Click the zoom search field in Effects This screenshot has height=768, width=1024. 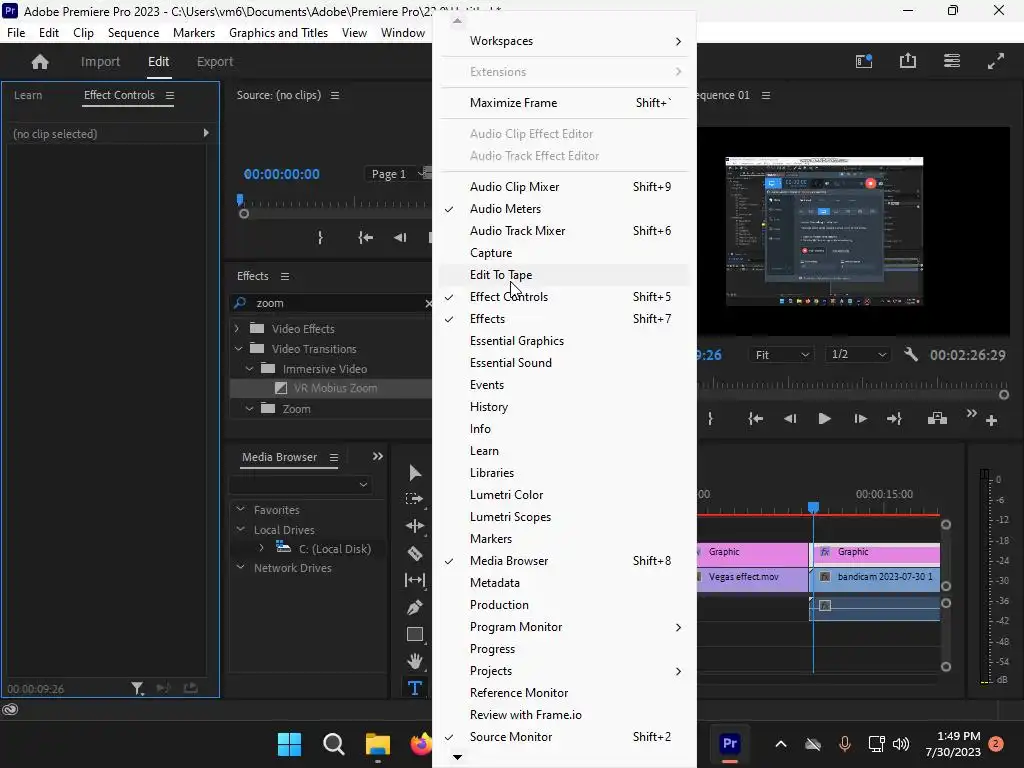333,303
